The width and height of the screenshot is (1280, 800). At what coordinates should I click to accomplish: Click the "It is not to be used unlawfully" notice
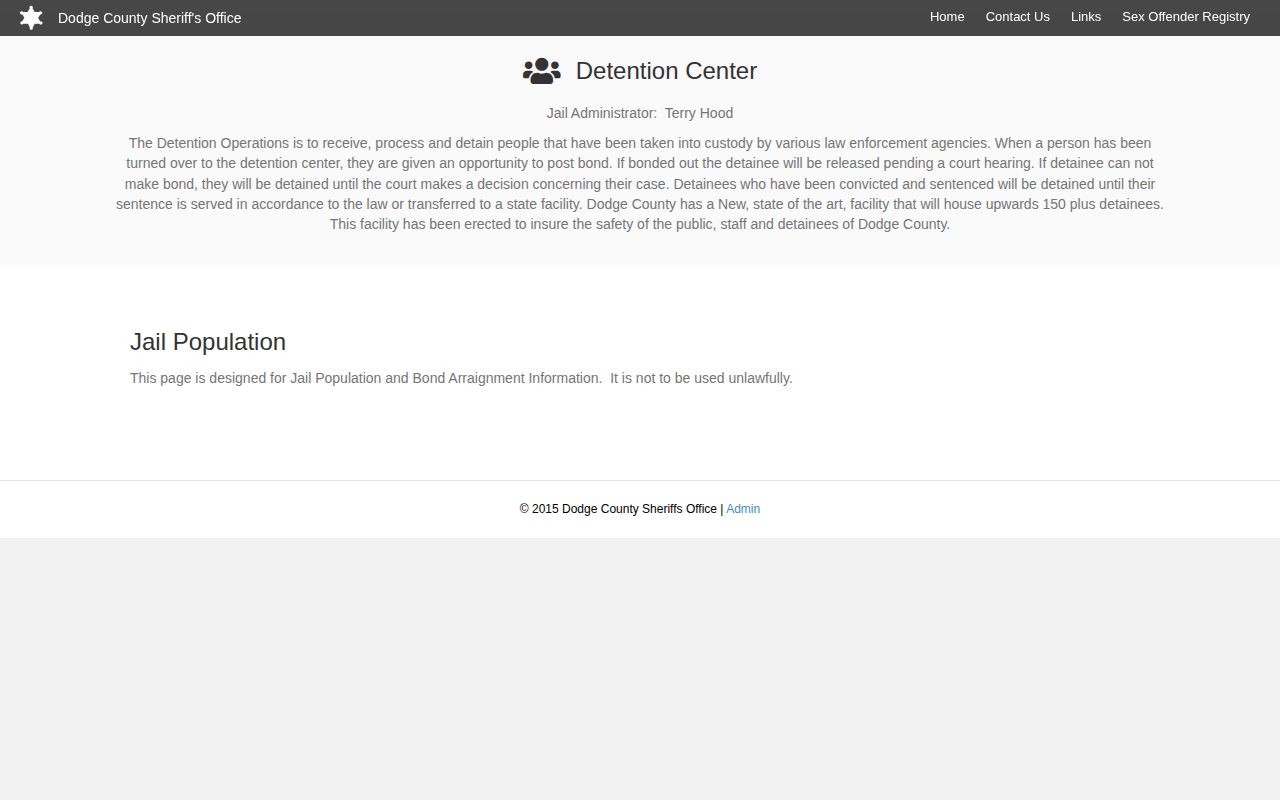(x=701, y=378)
